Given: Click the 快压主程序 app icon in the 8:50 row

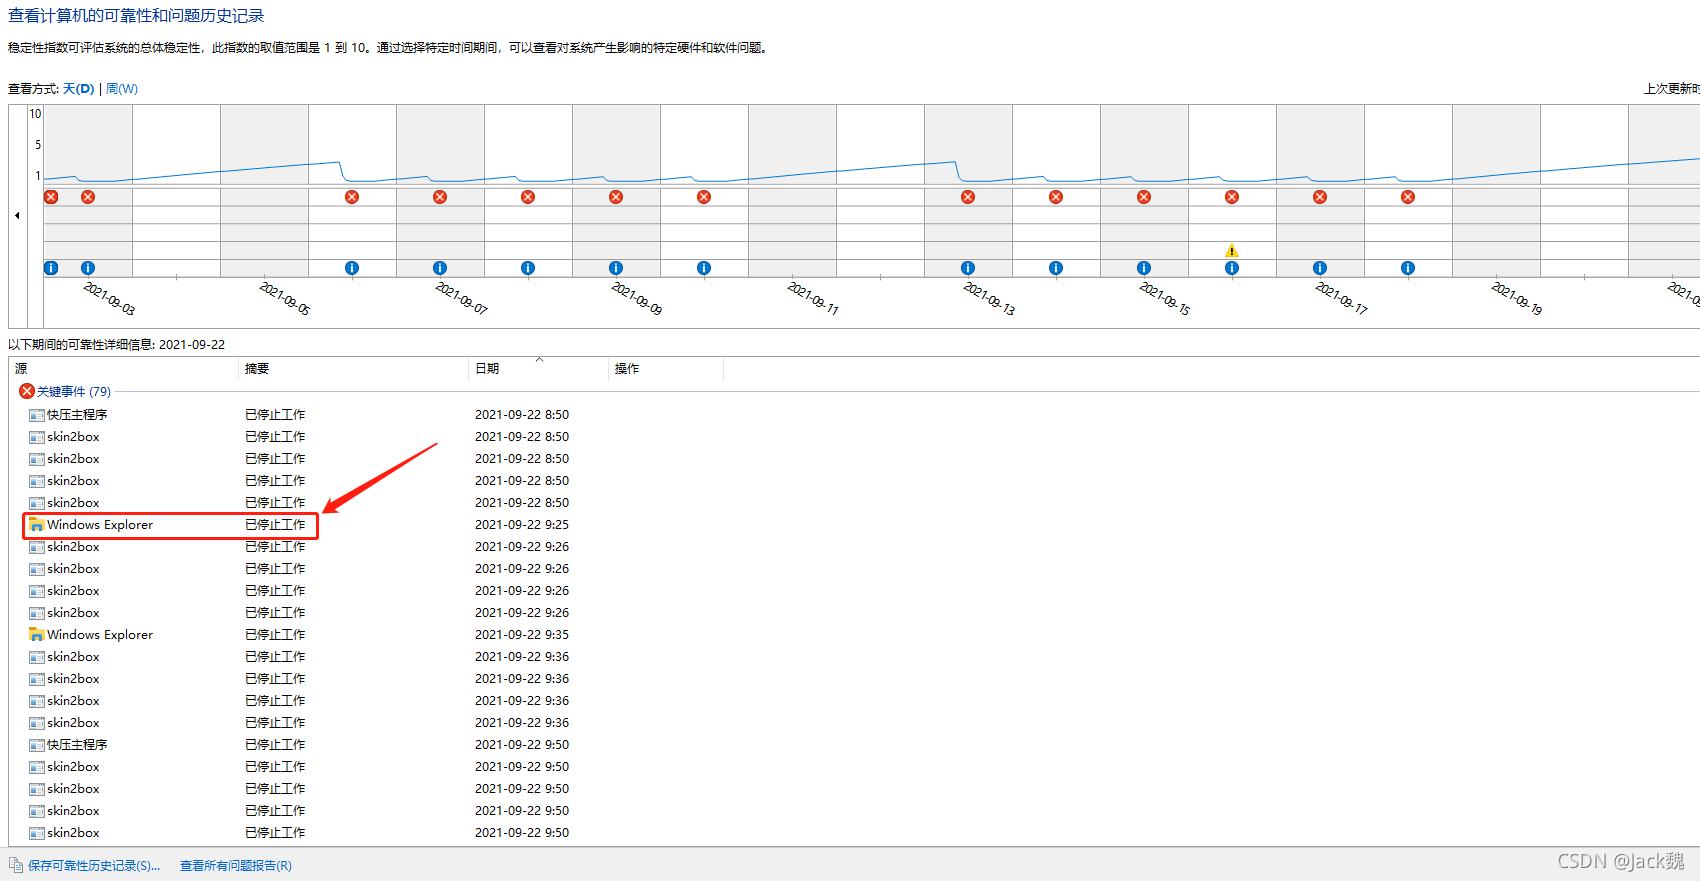Looking at the screenshot, I should pos(37,415).
